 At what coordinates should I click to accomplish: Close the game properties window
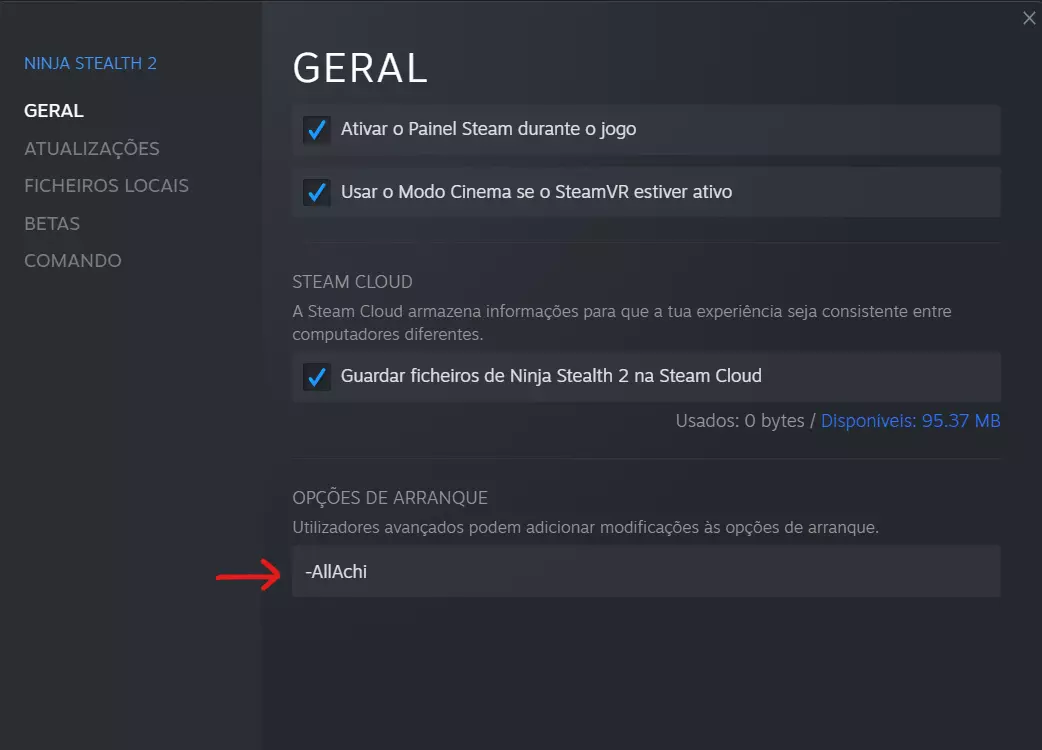1029,18
